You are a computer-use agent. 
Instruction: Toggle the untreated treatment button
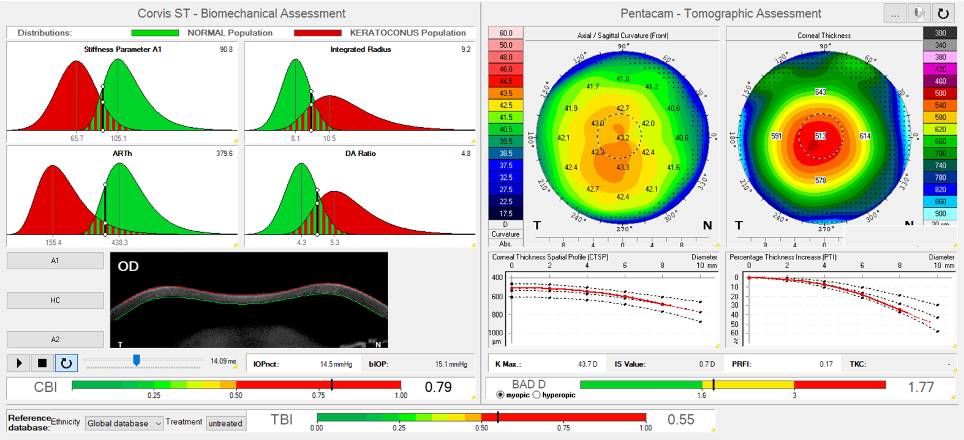(224, 424)
